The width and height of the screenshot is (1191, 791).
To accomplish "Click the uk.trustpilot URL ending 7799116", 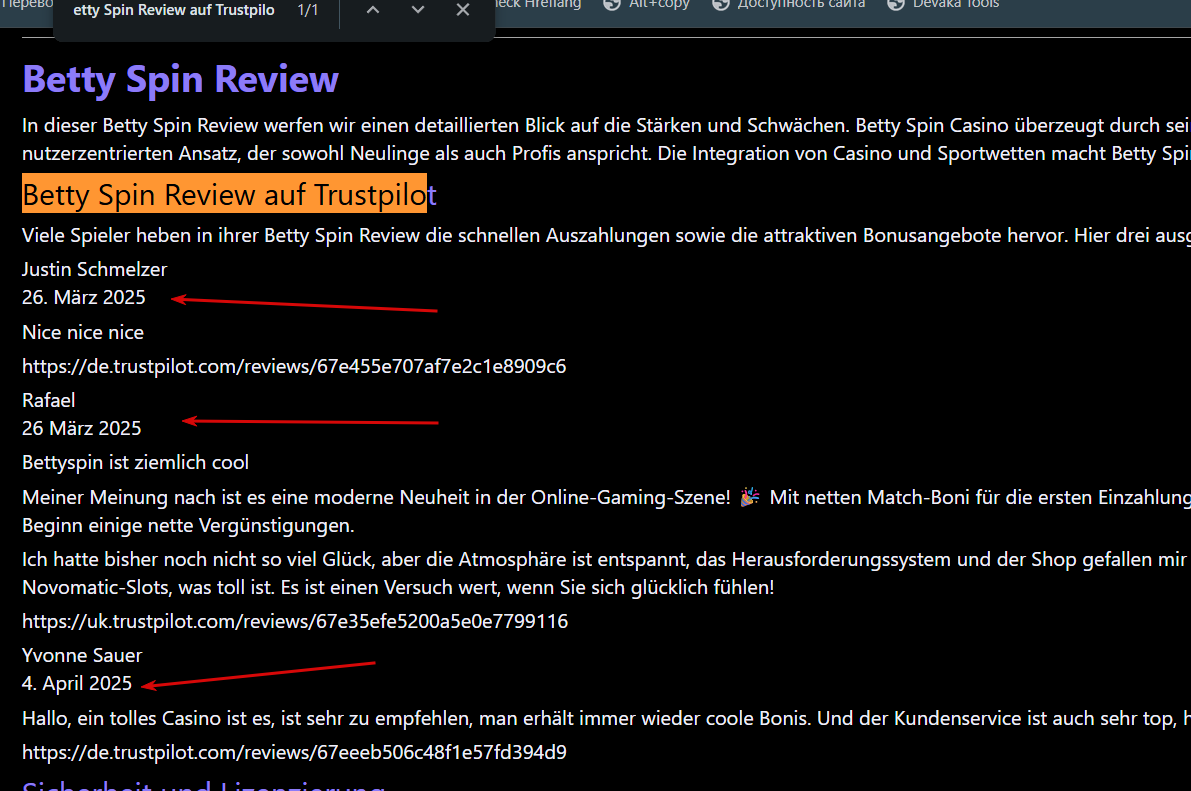I will coord(295,622).
